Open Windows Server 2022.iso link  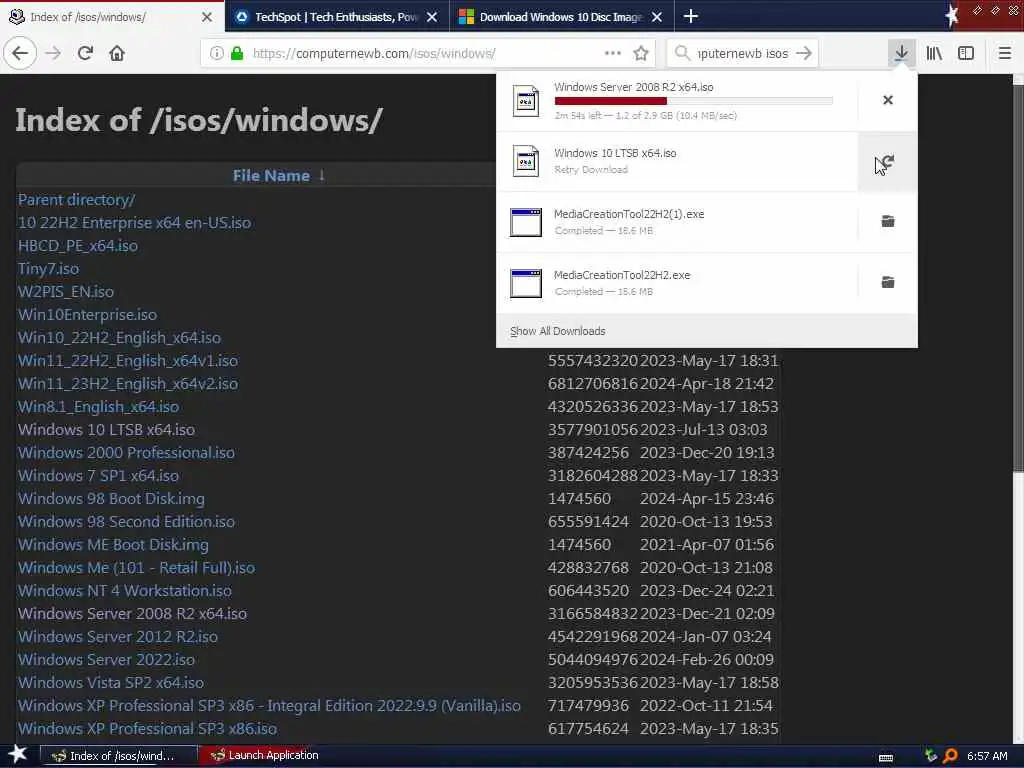106,659
